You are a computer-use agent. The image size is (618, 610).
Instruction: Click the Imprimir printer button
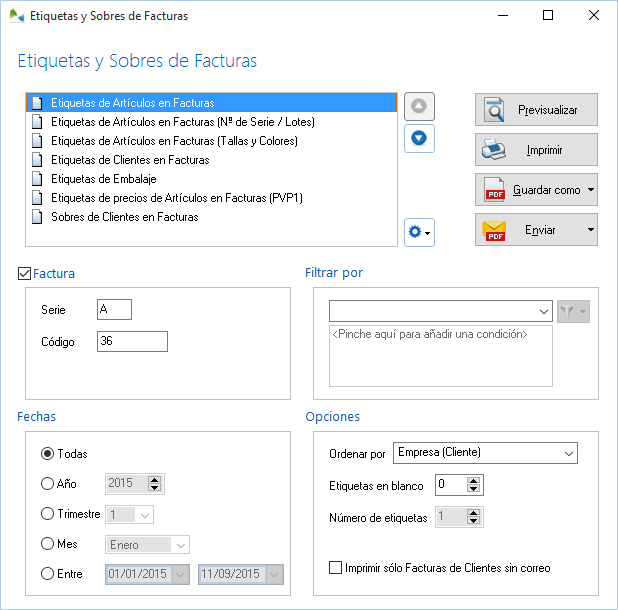pyautogui.click(x=536, y=150)
